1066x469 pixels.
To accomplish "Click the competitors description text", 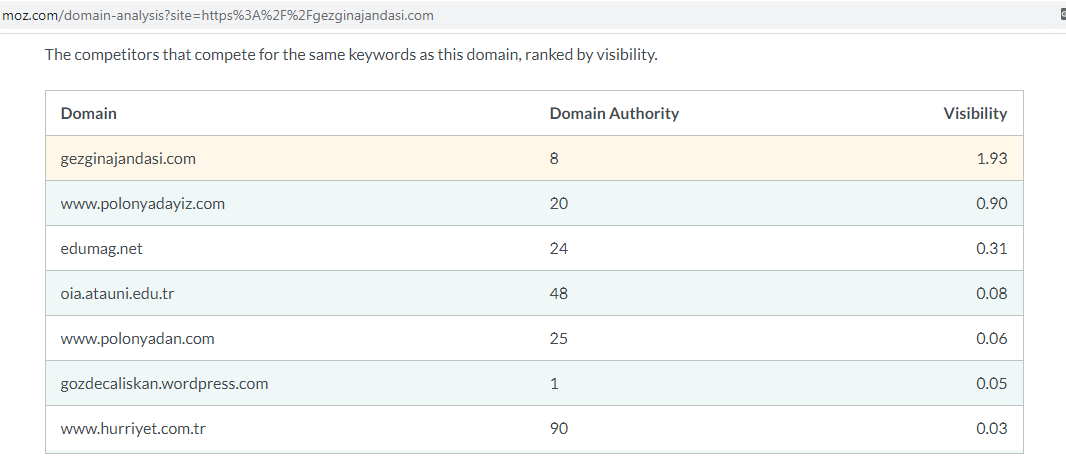I will click(351, 54).
